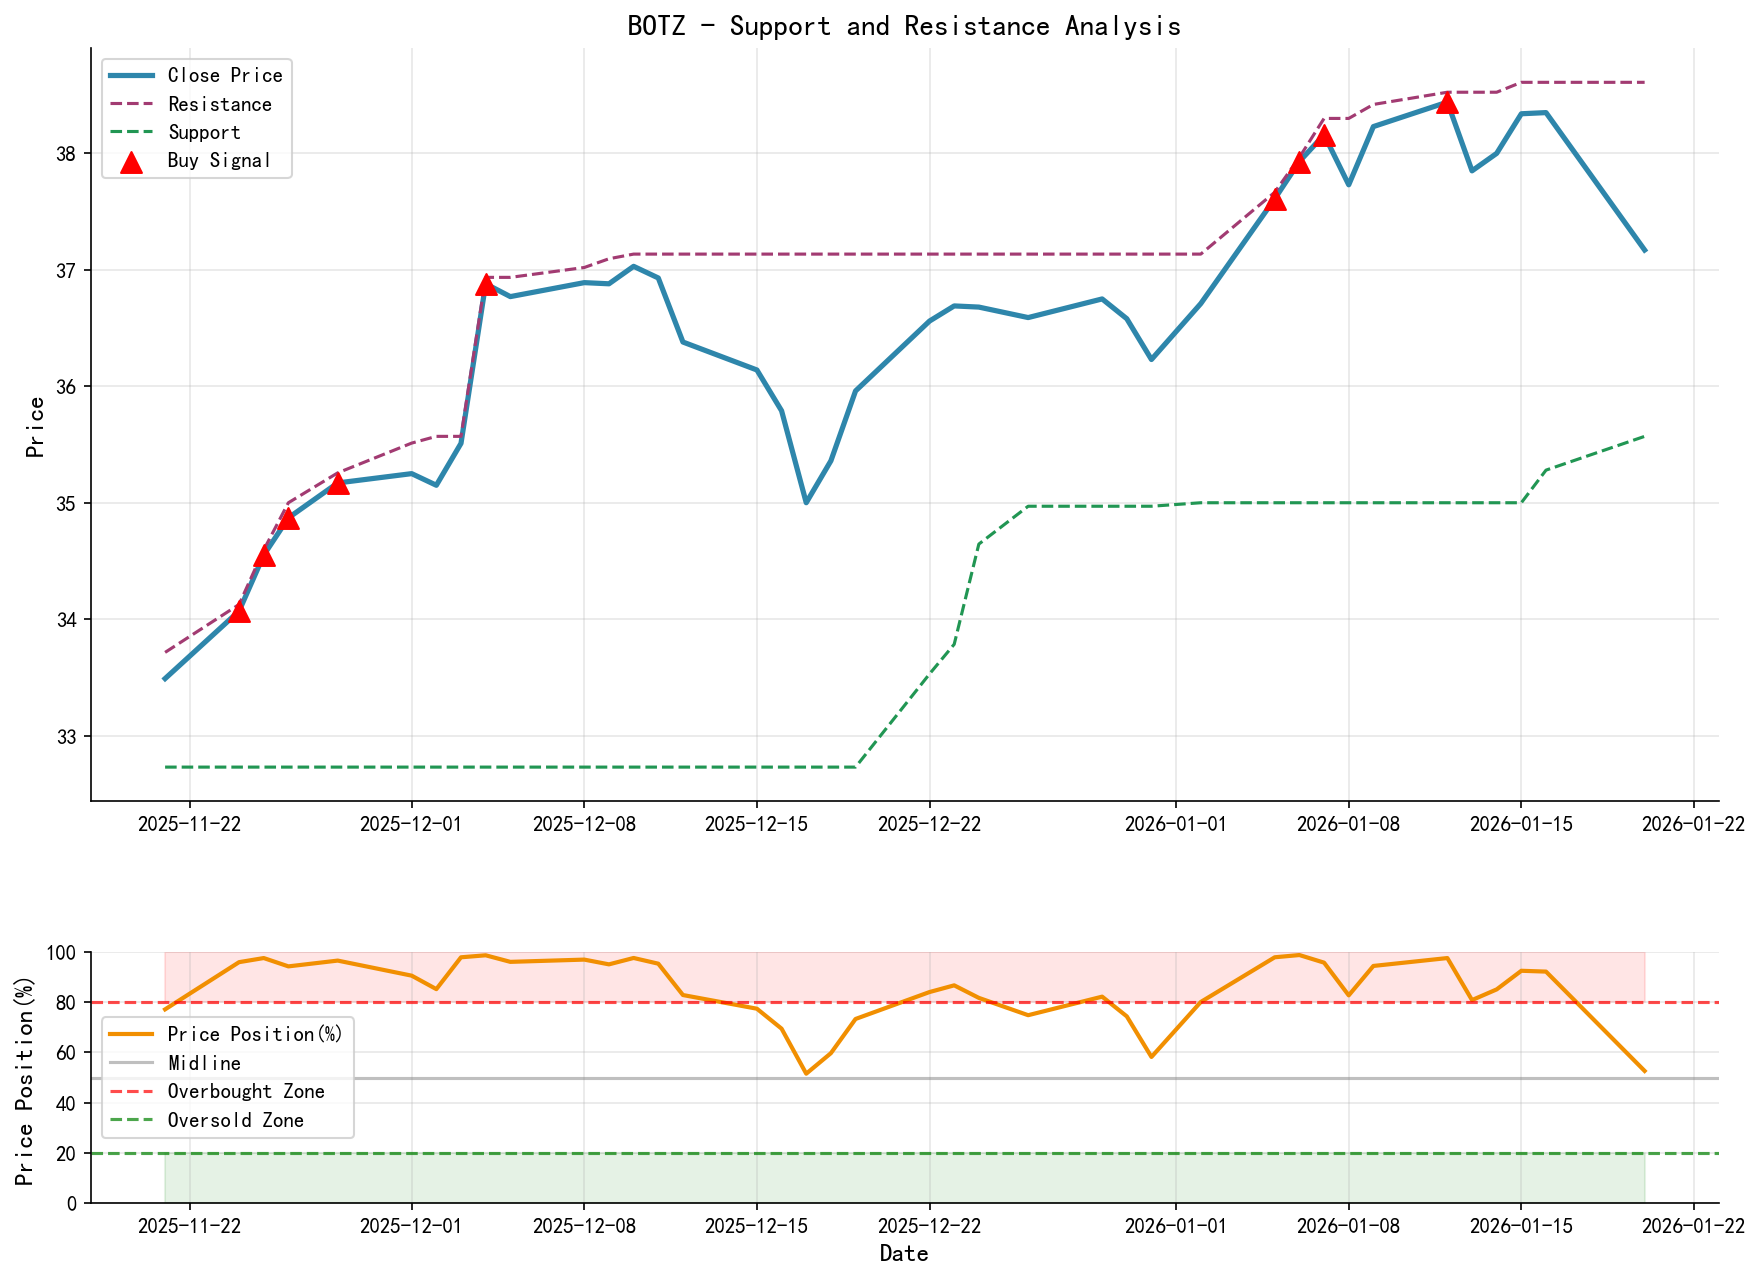Select the Overbought Zone red dashed legend symbol
This screenshot has width=1761, height=1280.
(x=132, y=1092)
